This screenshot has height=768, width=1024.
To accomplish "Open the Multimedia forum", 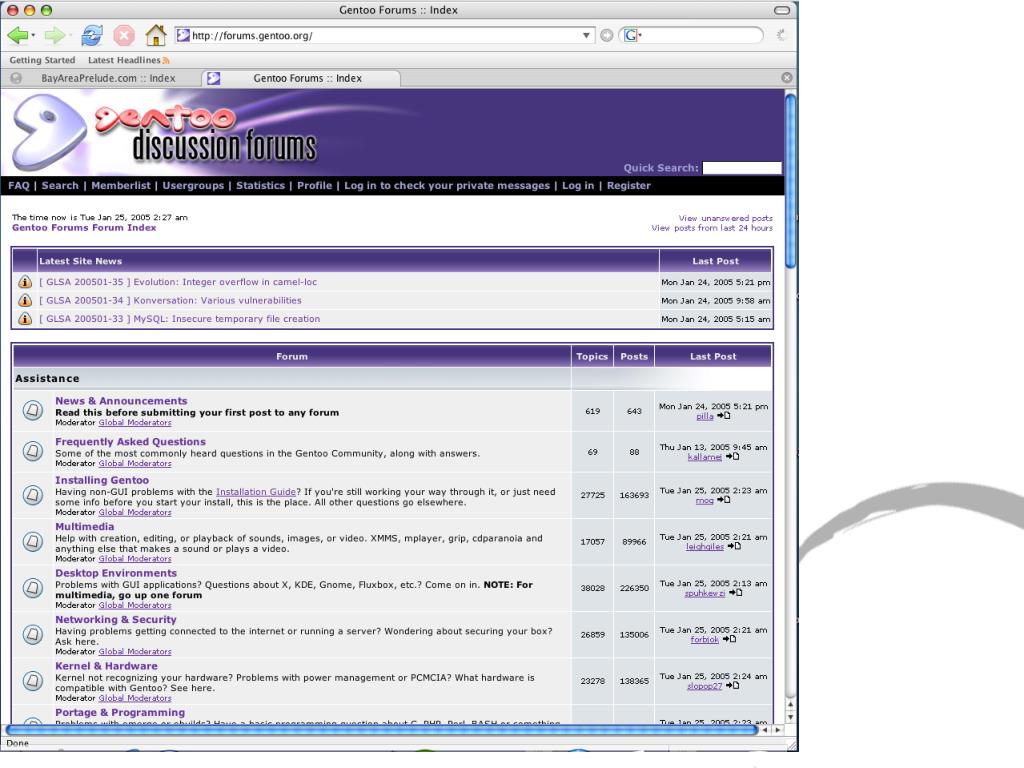I will (x=85, y=526).
